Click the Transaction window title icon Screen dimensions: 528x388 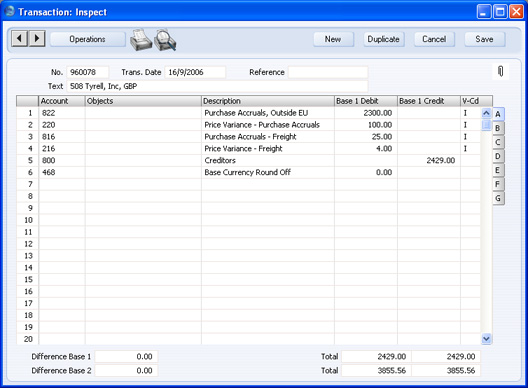click(10, 11)
